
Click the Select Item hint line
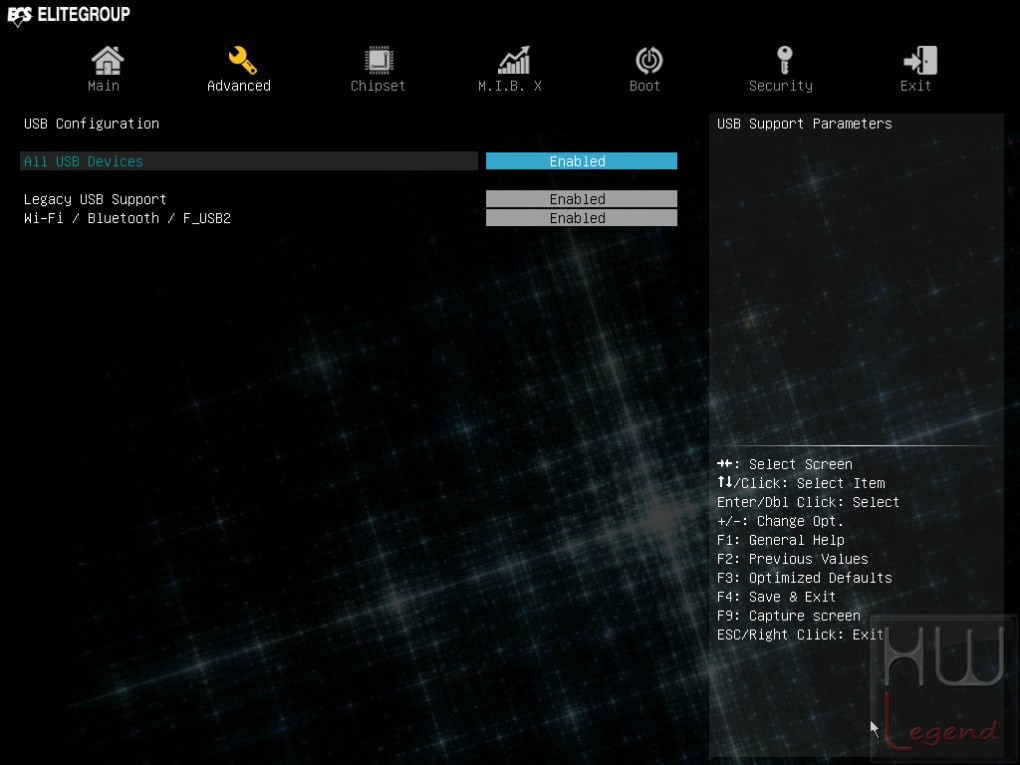tap(801, 483)
